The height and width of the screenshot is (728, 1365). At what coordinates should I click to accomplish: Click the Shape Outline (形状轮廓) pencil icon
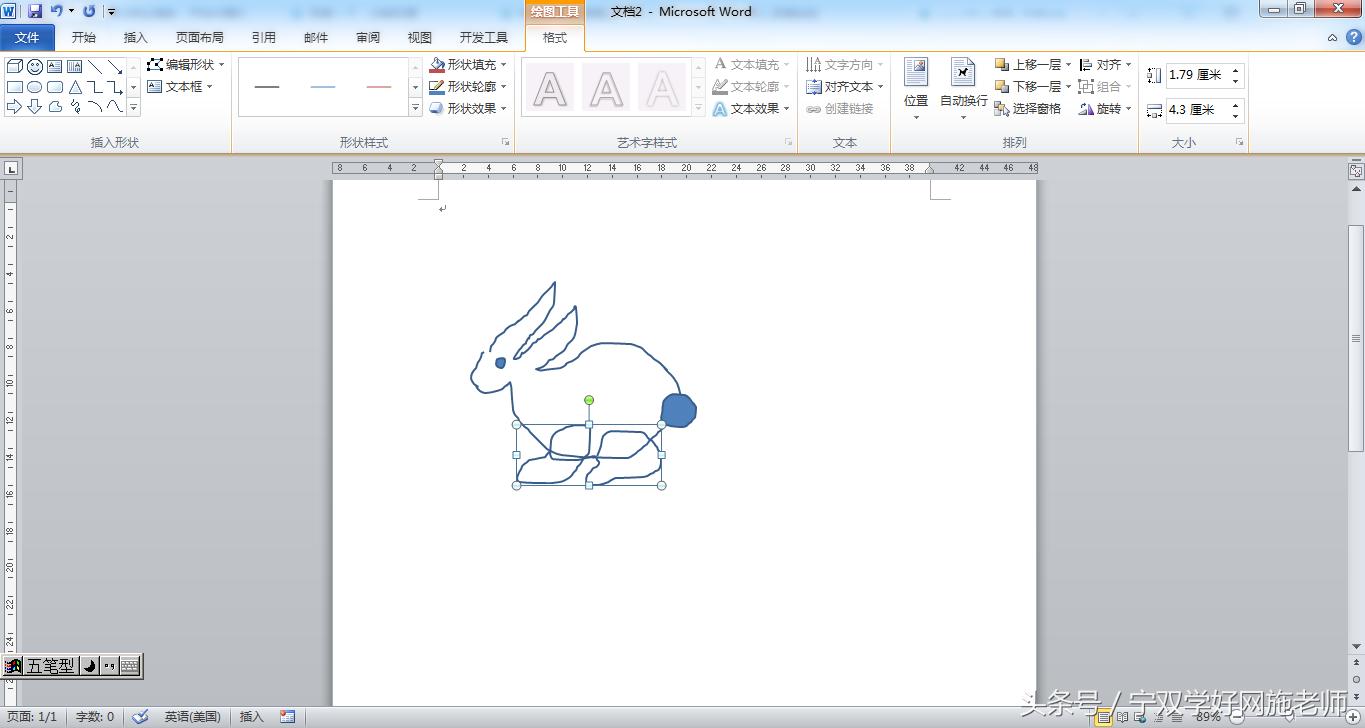(x=437, y=86)
